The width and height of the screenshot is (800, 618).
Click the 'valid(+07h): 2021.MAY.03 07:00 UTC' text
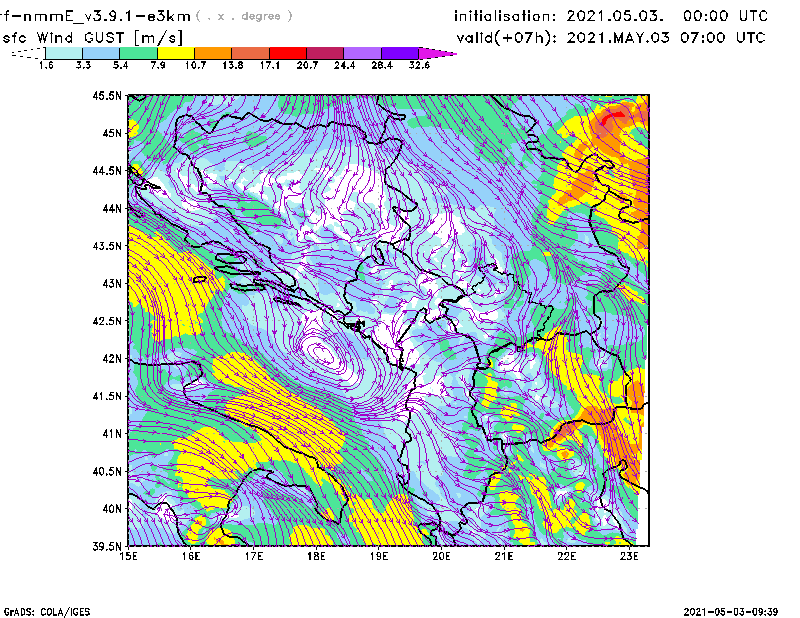pyautogui.click(x=611, y=38)
